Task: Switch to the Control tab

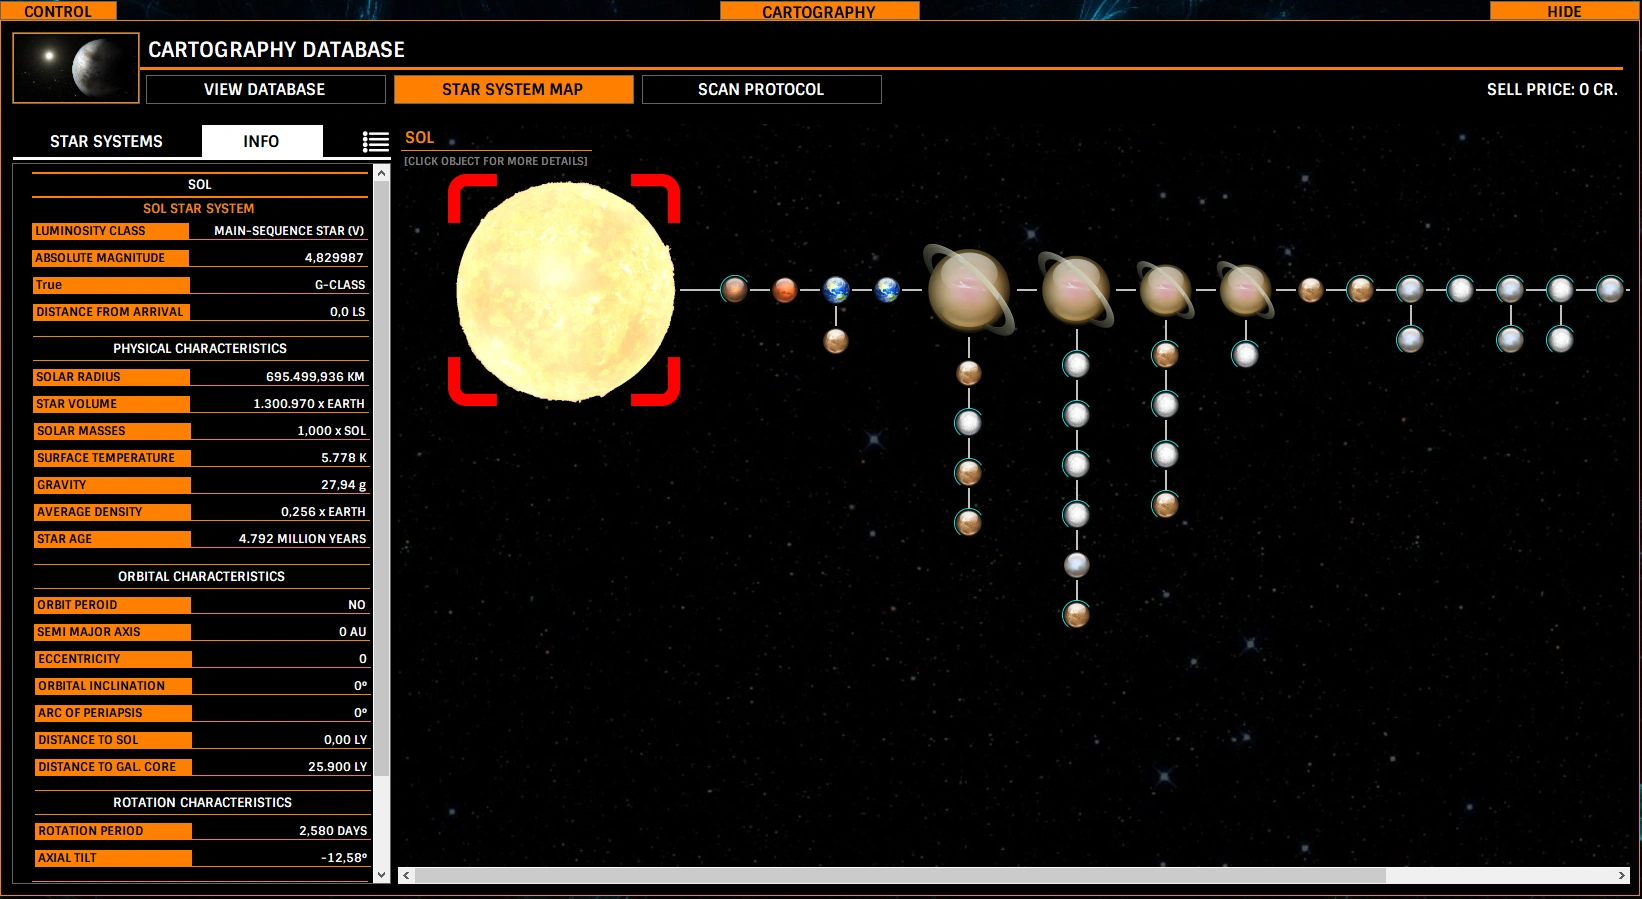Action: coord(58,11)
